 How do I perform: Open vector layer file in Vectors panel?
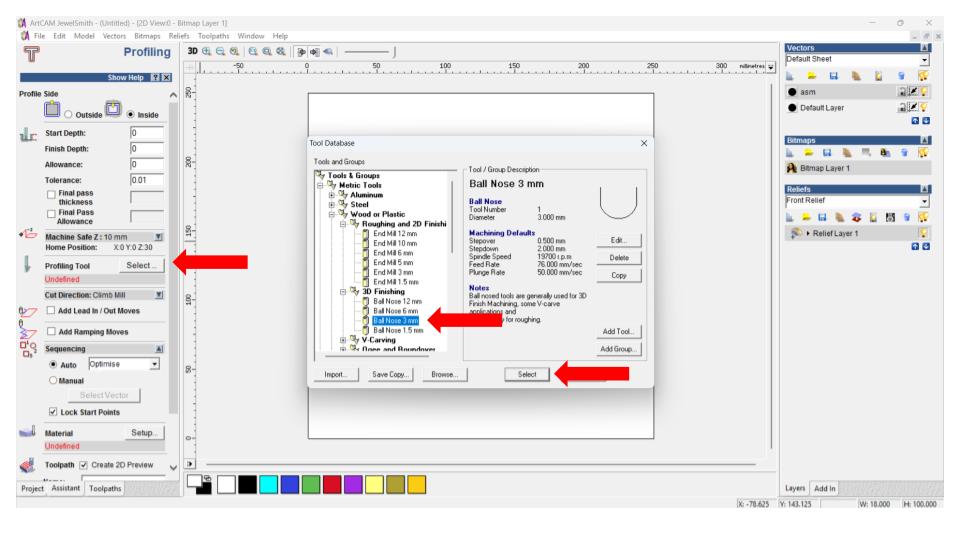pyautogui.click(x=811, y=76)
